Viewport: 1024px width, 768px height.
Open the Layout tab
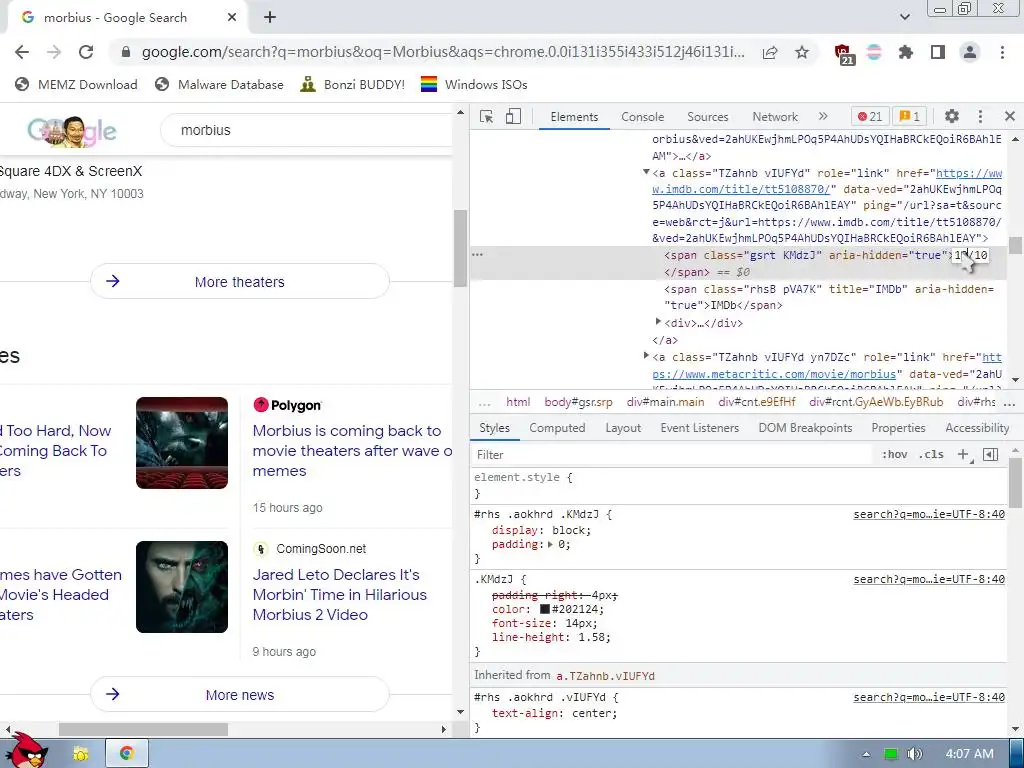pos(623,428)
